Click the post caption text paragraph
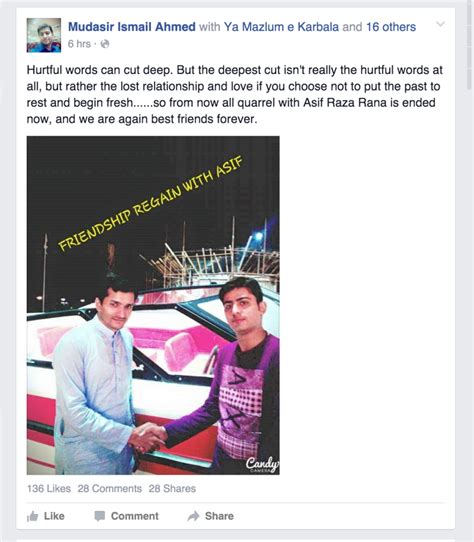474x542 pixels. (234, 94)
